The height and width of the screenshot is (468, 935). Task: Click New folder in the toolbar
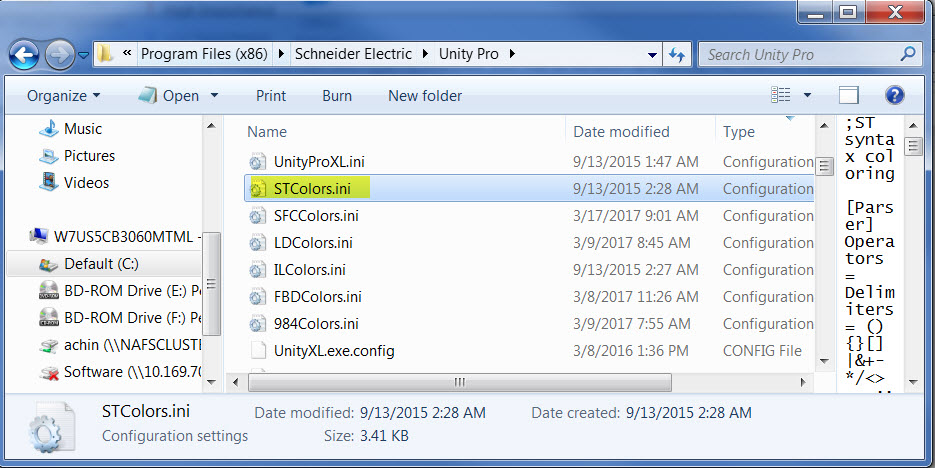click(x=425, y=96)
